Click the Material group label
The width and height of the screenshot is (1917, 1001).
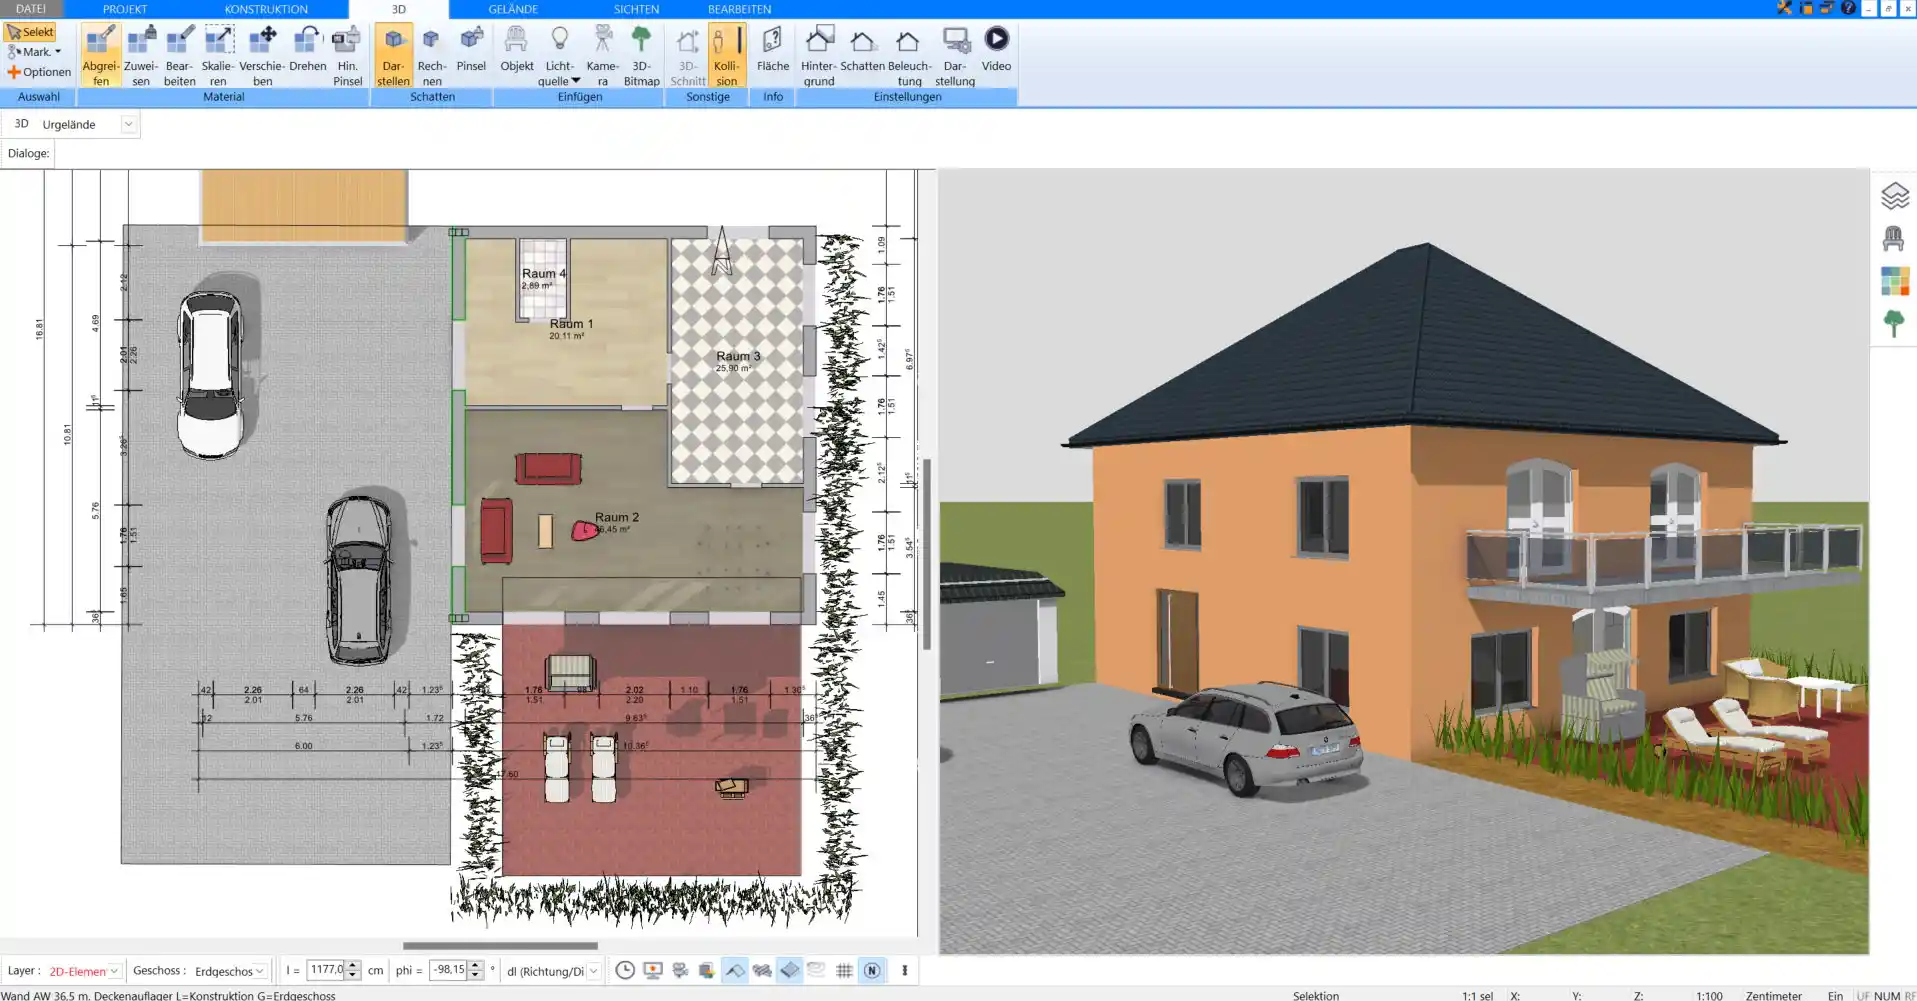coord(224,97)
